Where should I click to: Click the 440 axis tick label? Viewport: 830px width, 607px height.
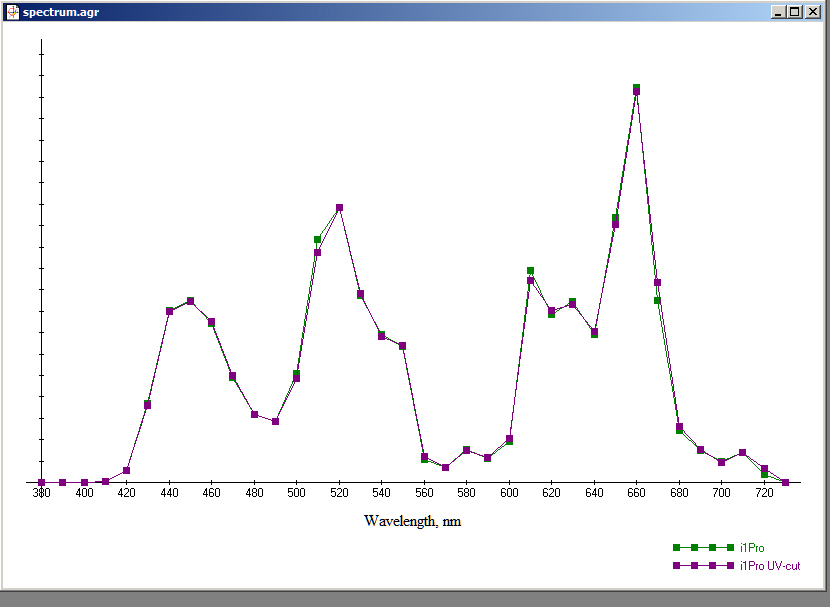(169, 493)
